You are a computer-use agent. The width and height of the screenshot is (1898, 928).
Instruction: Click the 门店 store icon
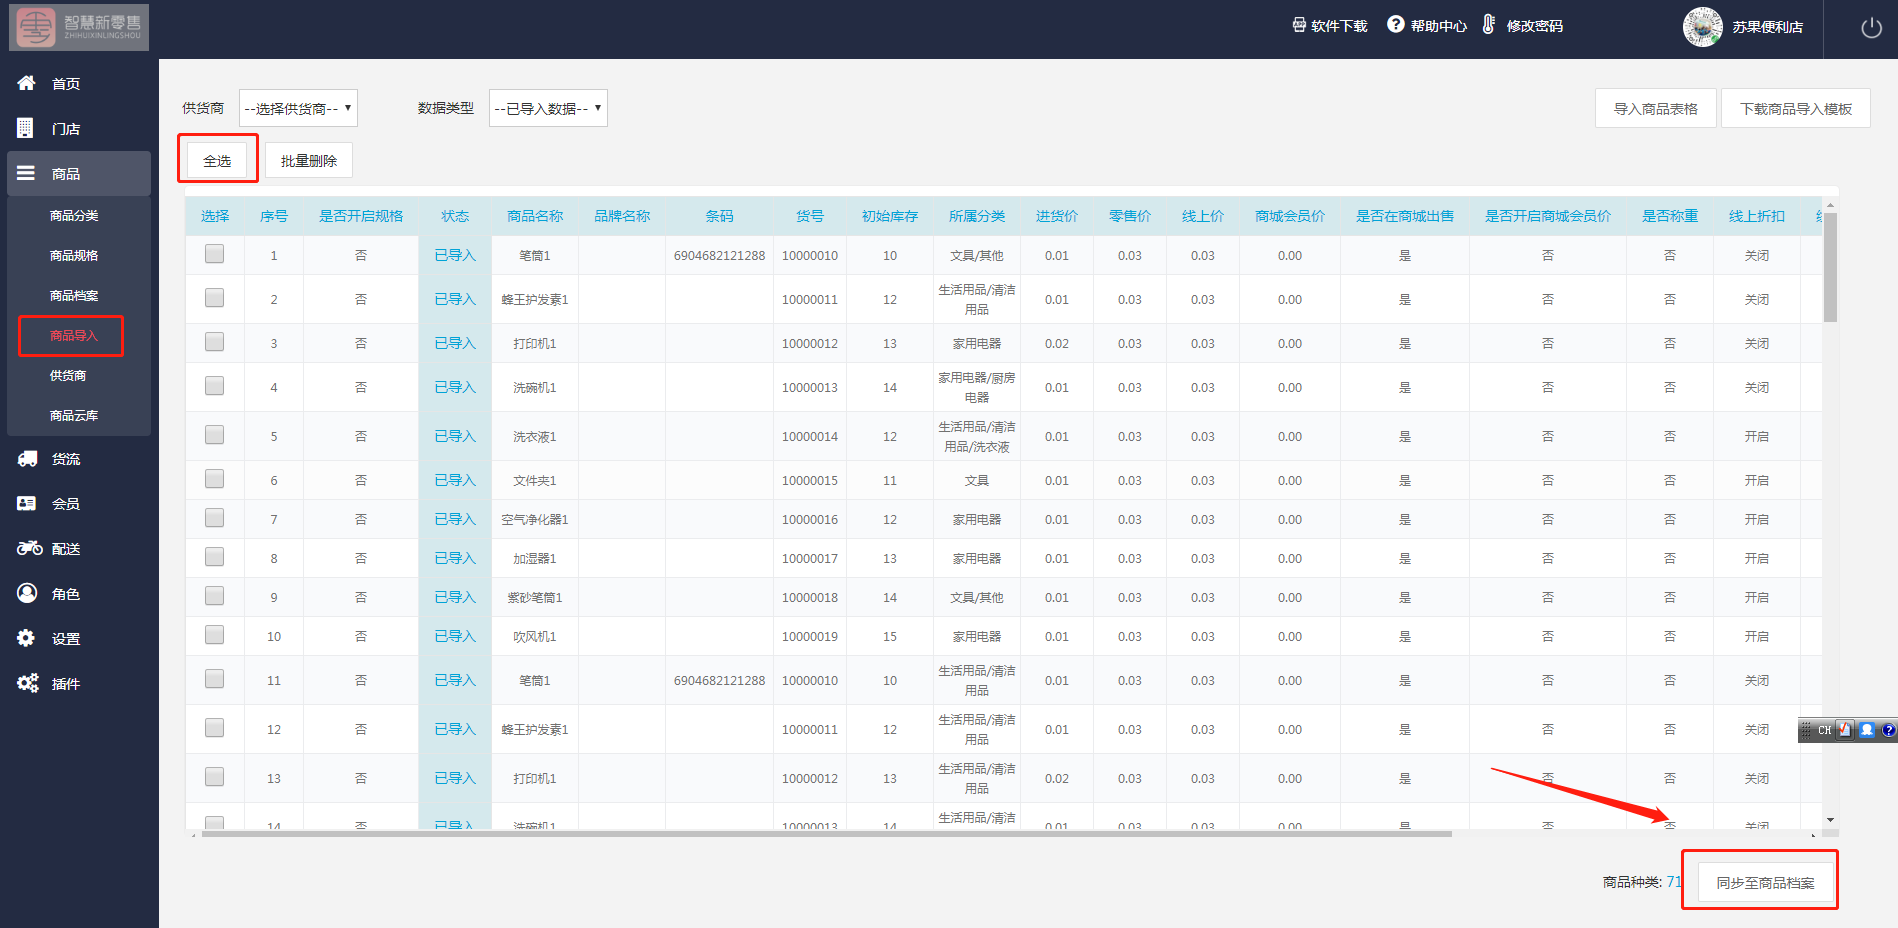(x=26, y=128)
